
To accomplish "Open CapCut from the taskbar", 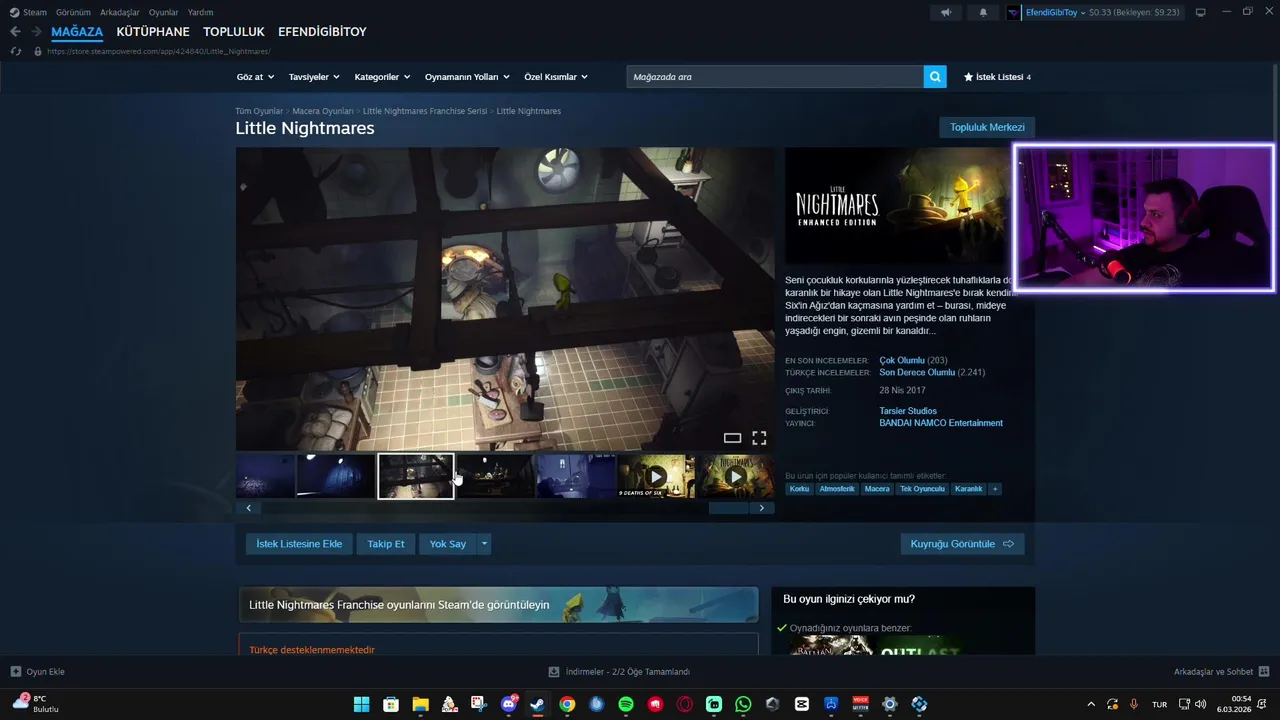I will [x=802, y=704].
